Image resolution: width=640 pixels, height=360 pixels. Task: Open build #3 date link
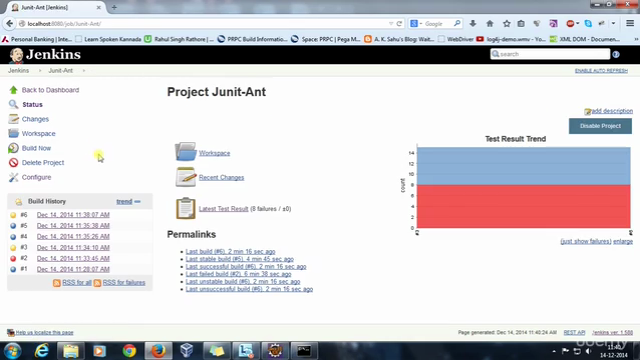[73, 247]
